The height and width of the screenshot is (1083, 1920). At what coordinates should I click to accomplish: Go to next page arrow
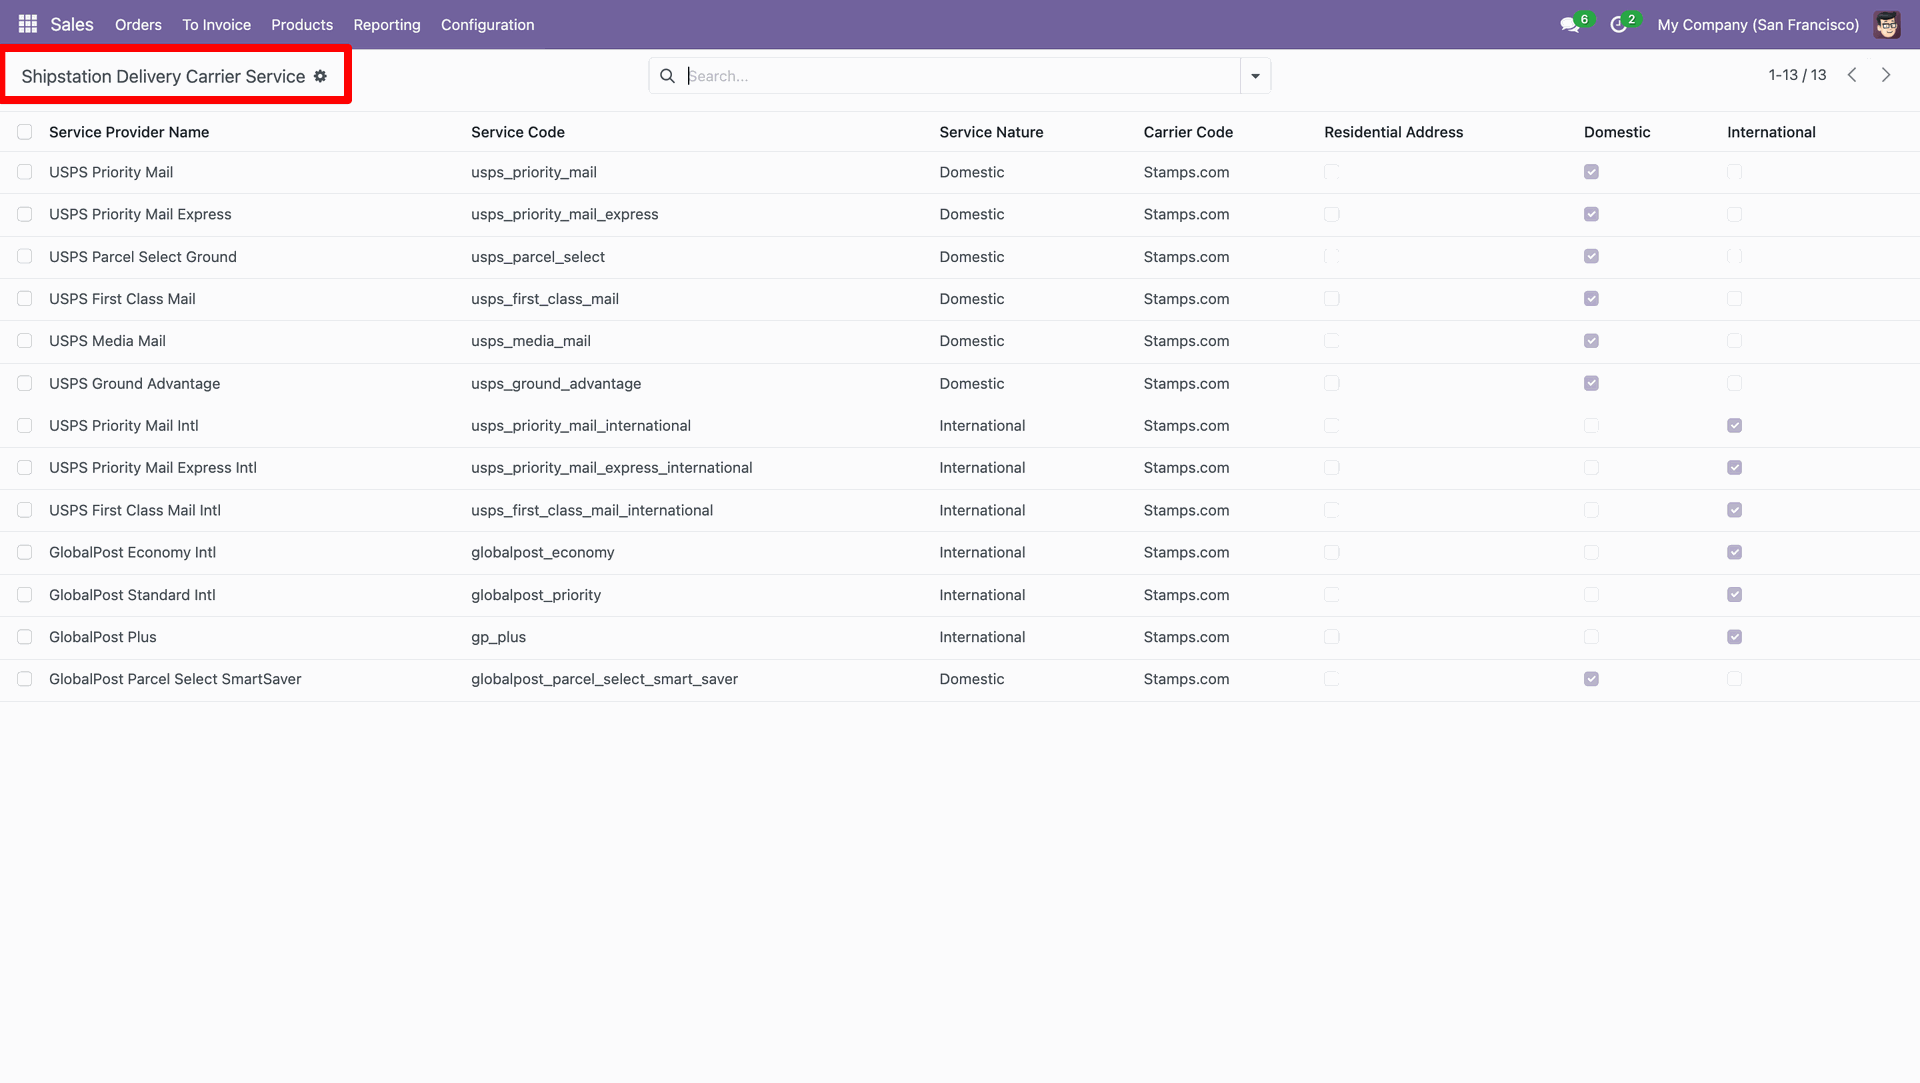[x=1886, y=75]
